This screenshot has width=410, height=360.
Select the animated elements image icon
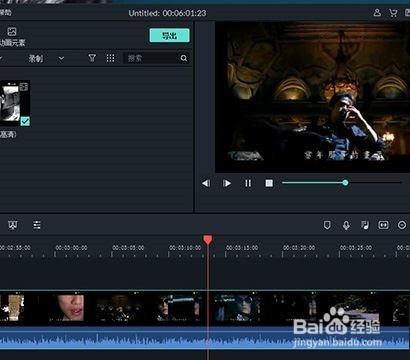pos(12,32)
